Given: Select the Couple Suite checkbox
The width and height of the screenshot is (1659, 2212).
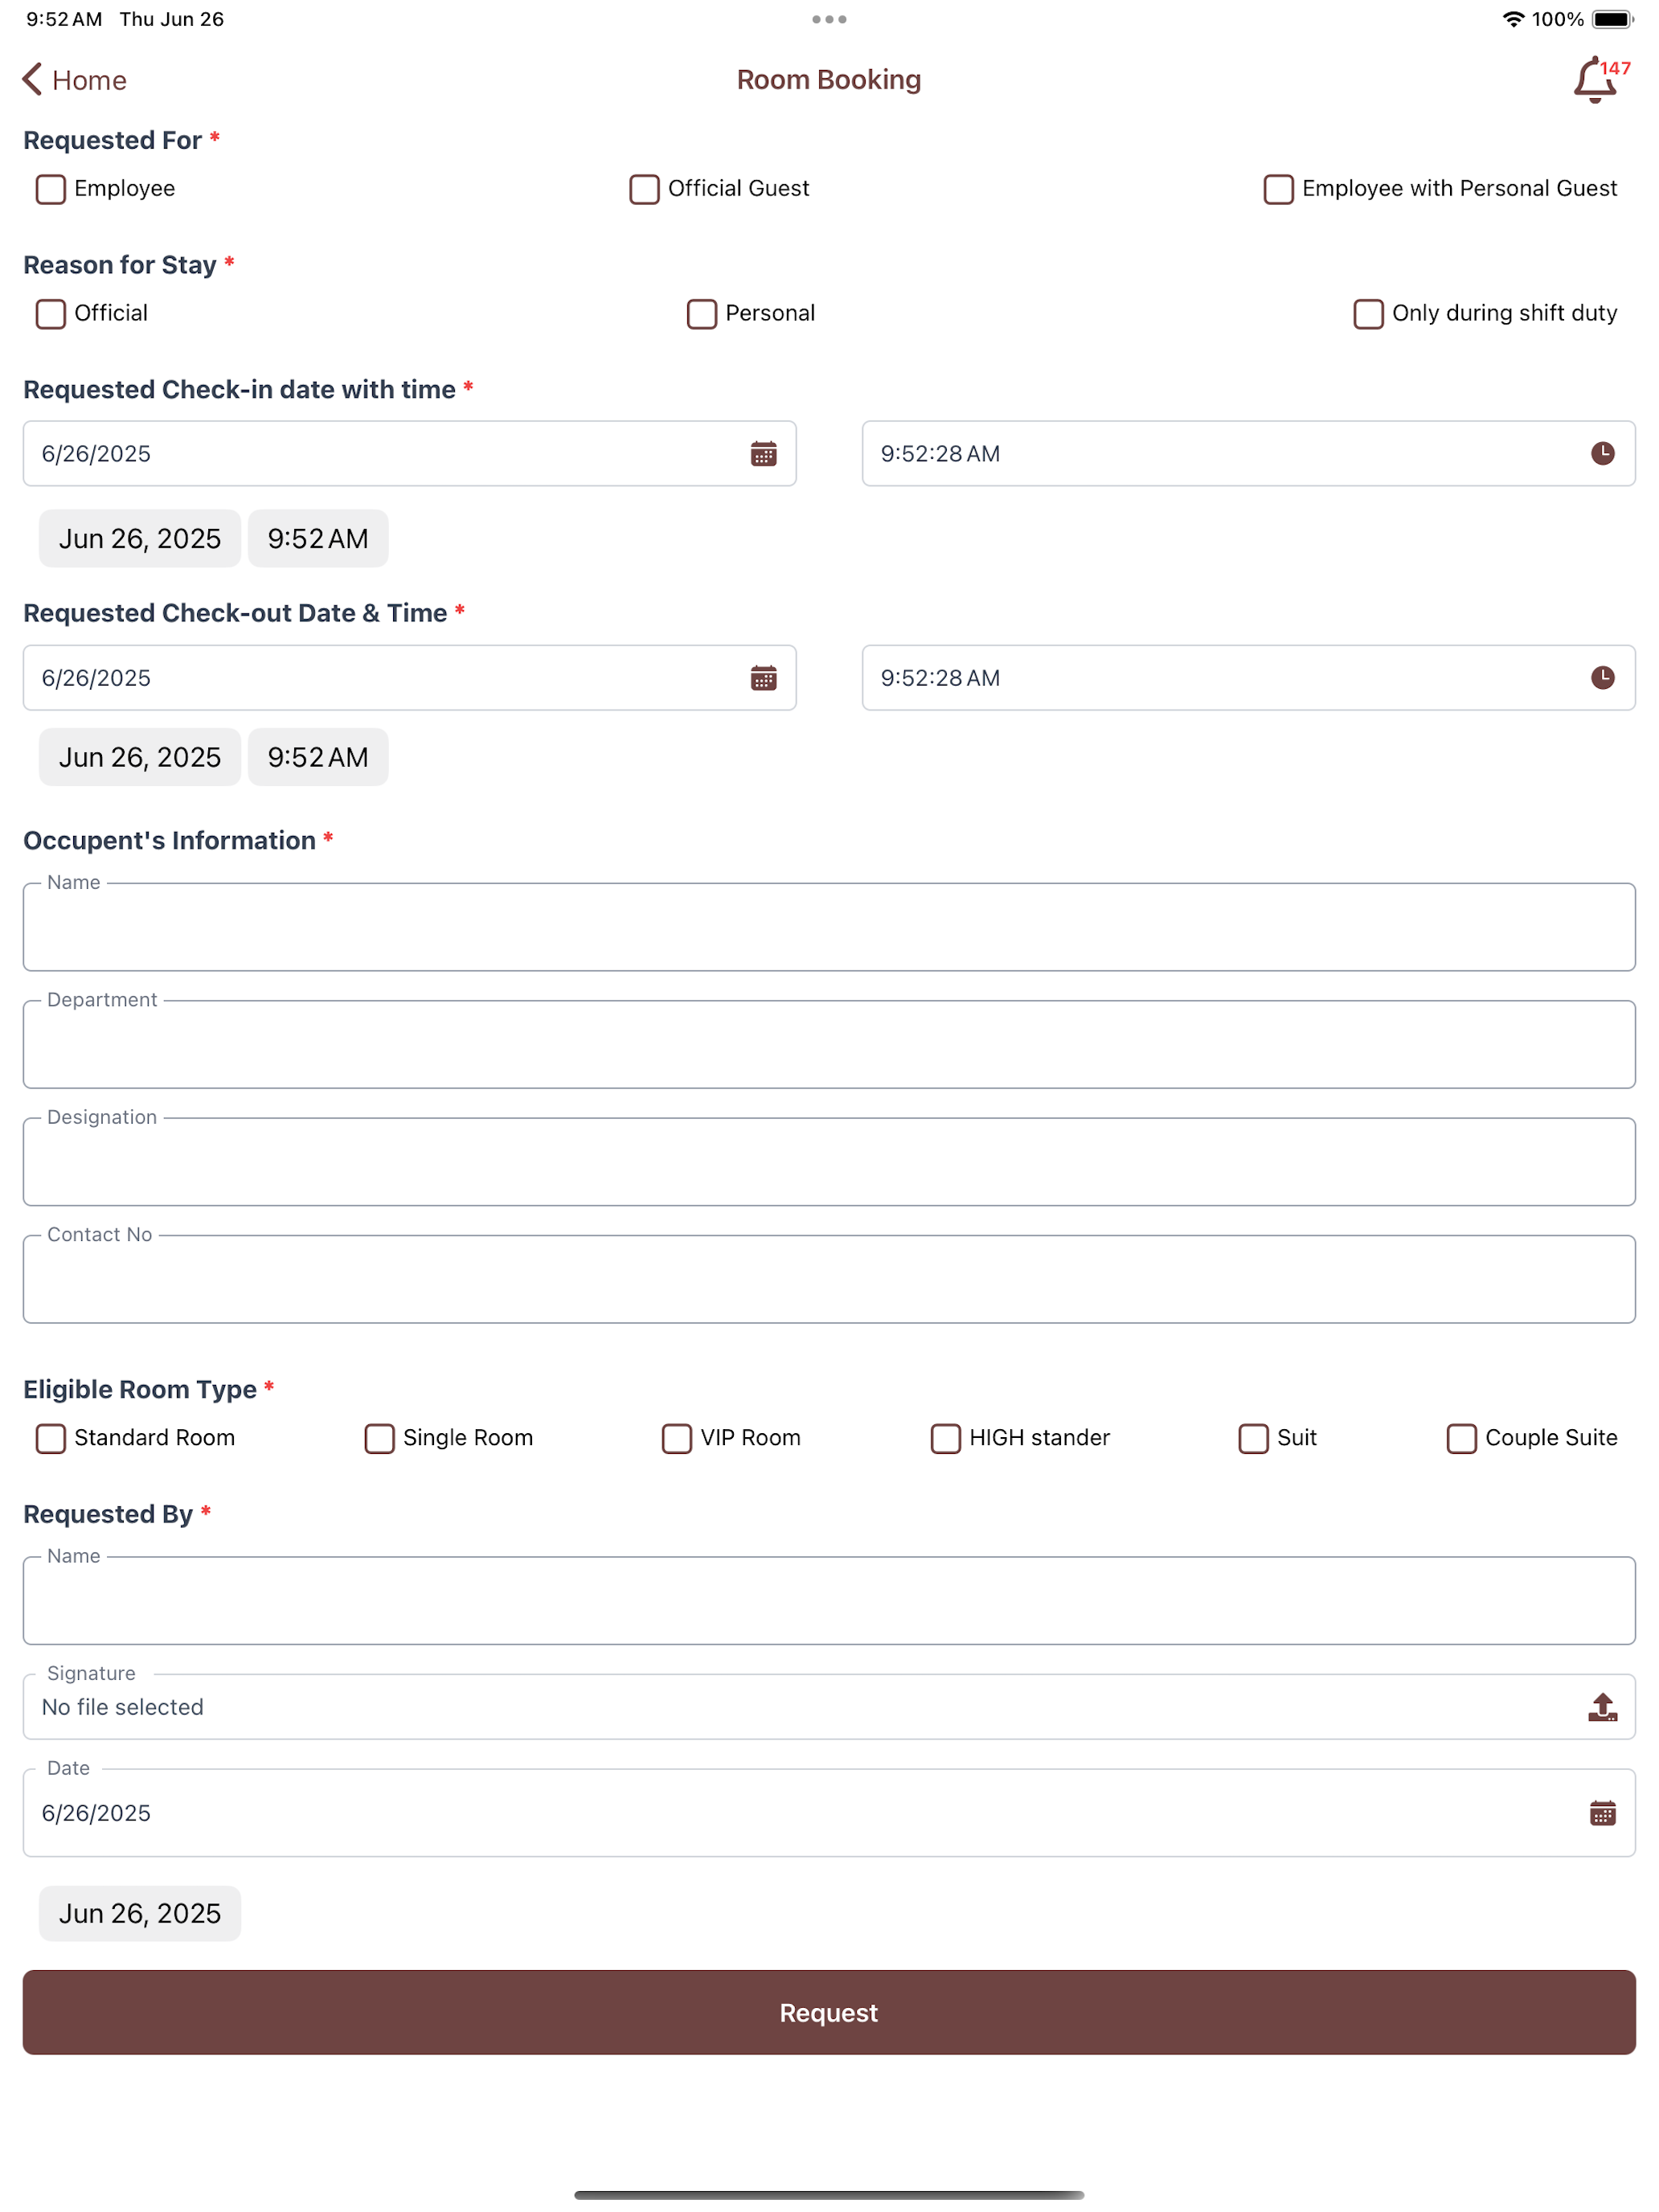Looking at the screenshot, I should [1461, 1438].
